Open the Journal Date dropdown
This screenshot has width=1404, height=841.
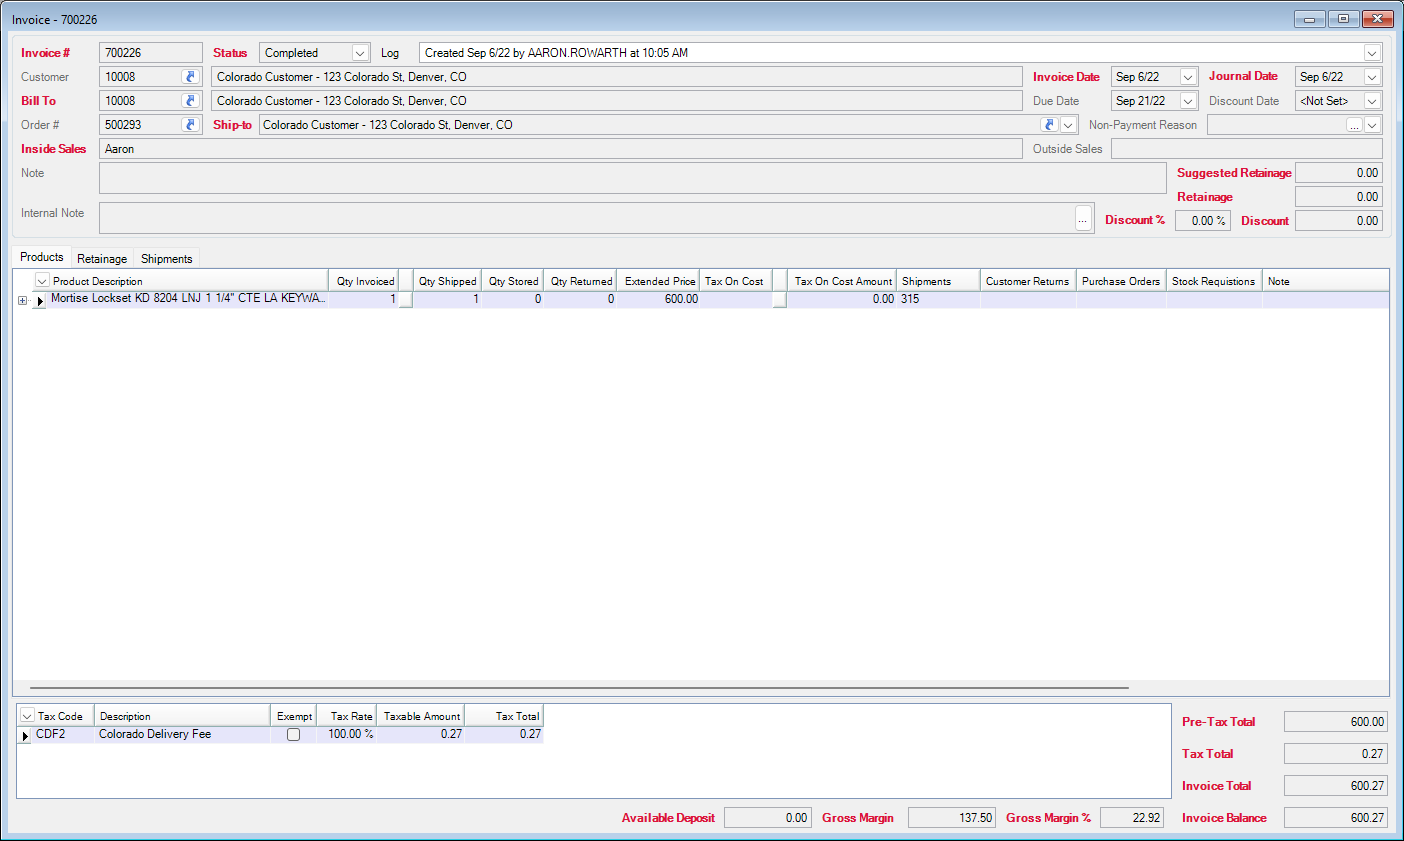click(x=1372, y=77)
